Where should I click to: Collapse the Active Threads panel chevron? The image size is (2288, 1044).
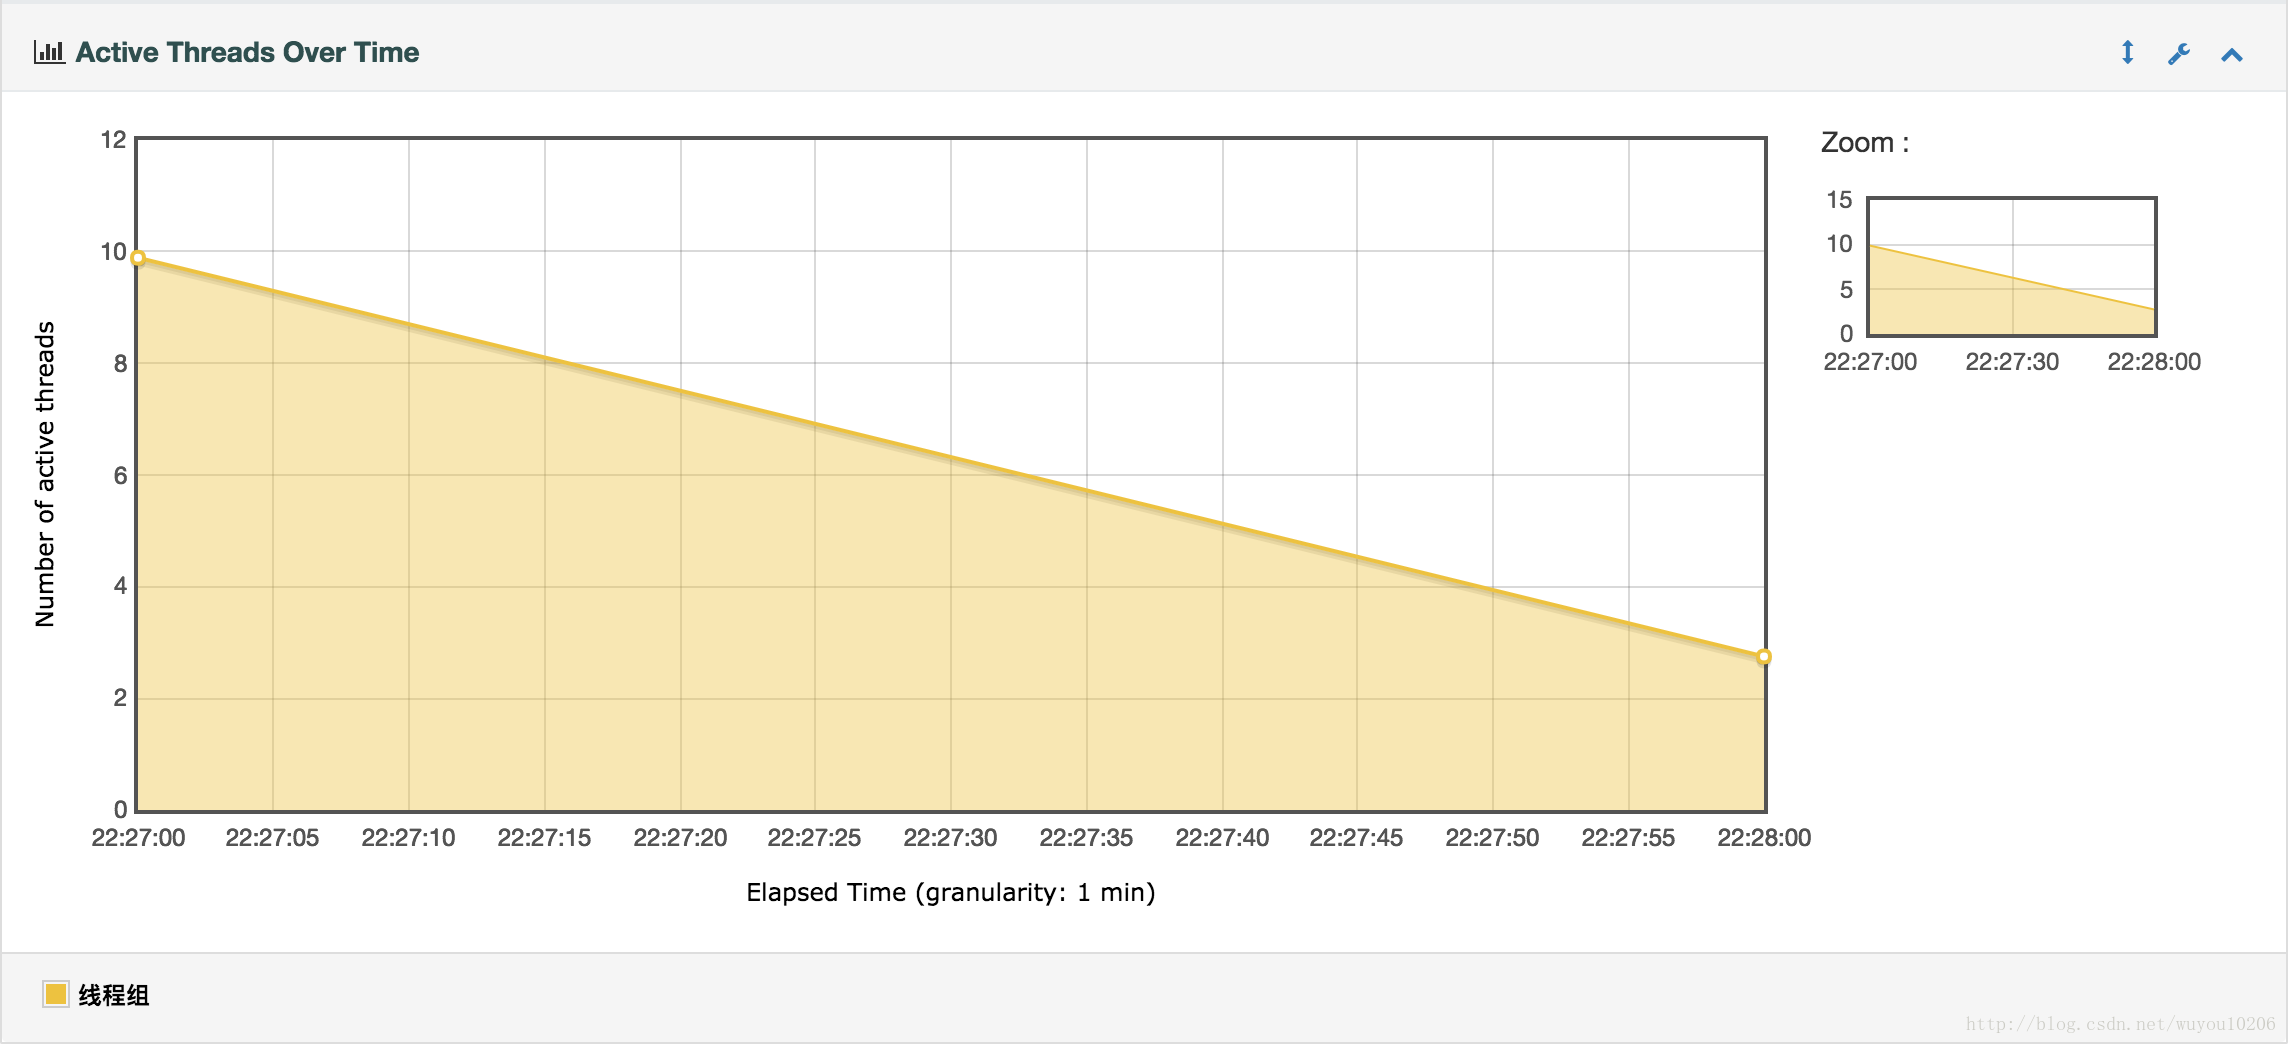point(2232,55)
